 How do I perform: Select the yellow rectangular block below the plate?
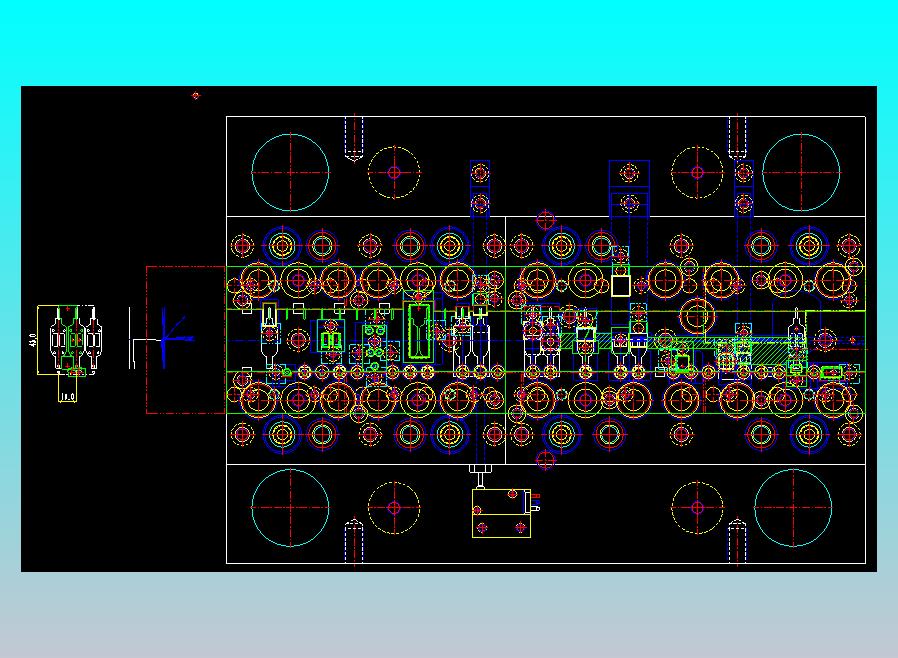pos(502,513)
